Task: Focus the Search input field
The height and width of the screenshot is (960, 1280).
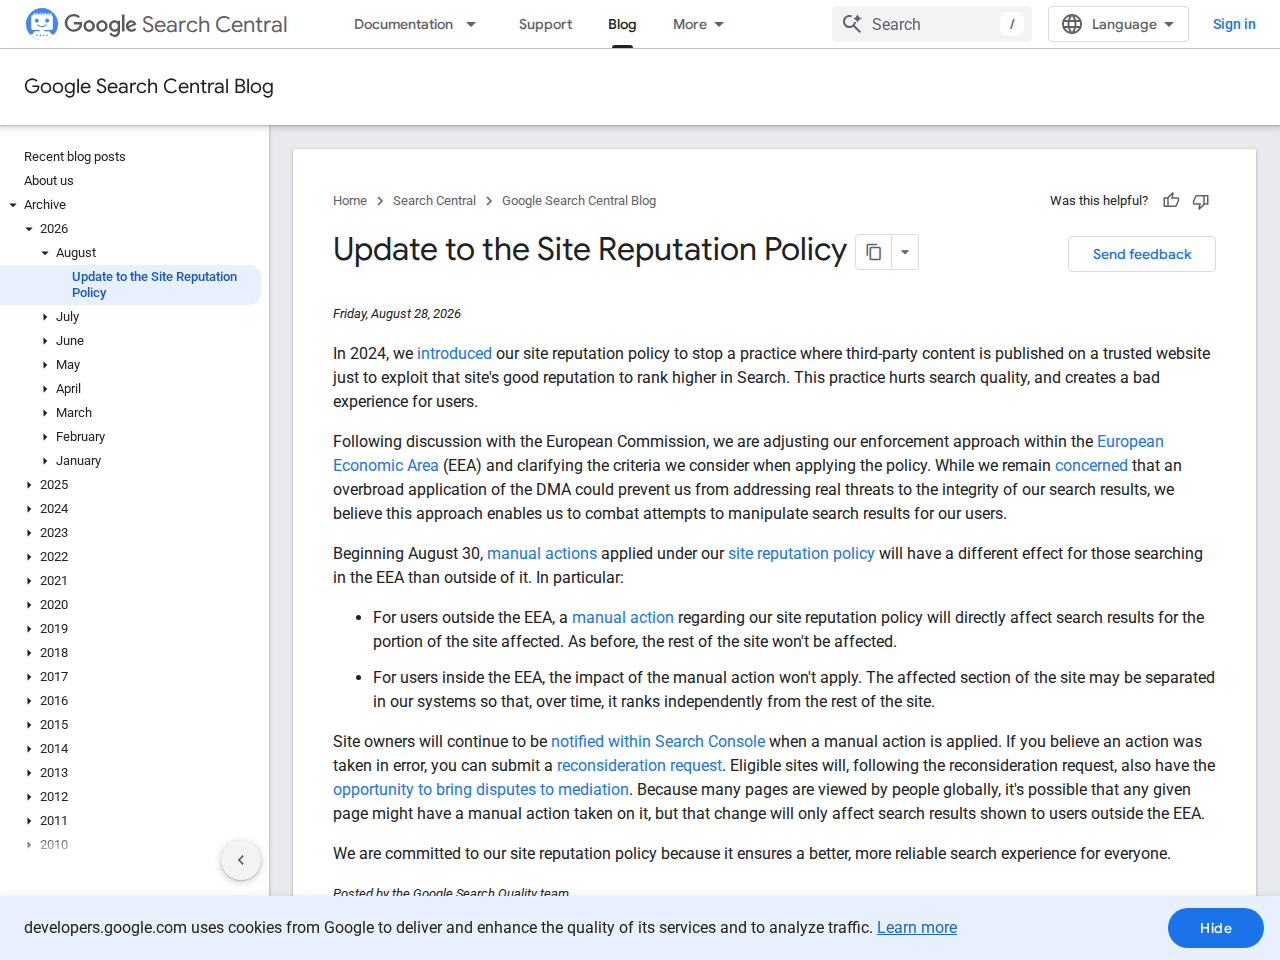Action: click(x=932, y=24)
